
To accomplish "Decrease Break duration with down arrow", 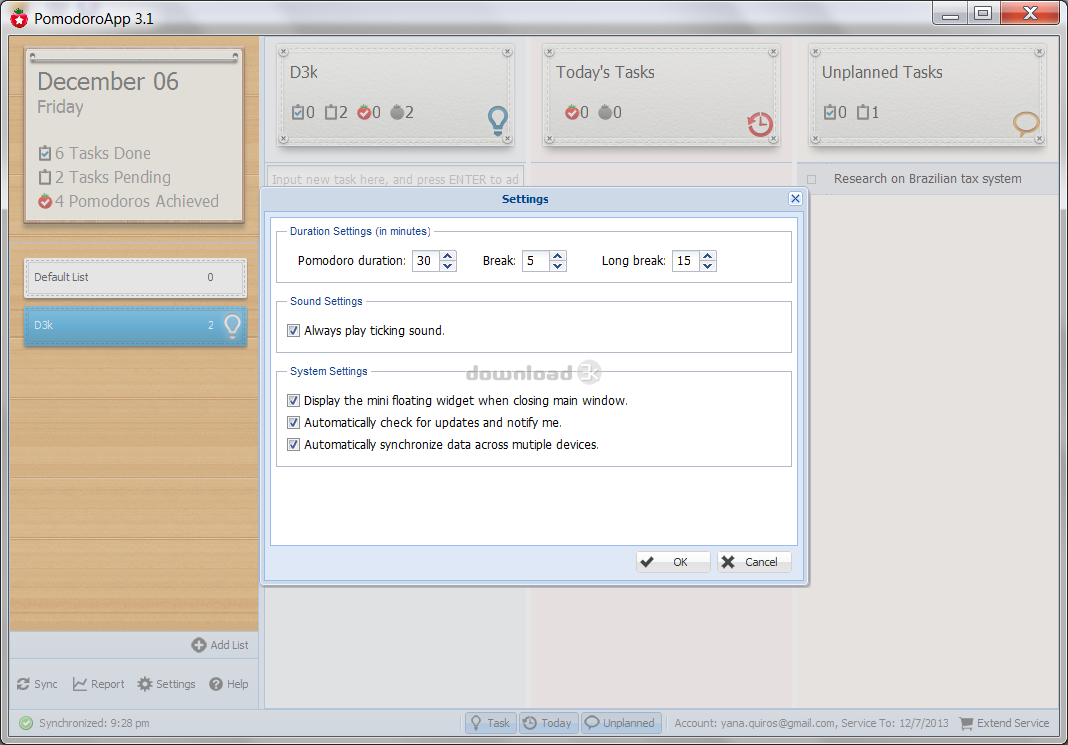I will pos(558,266).
